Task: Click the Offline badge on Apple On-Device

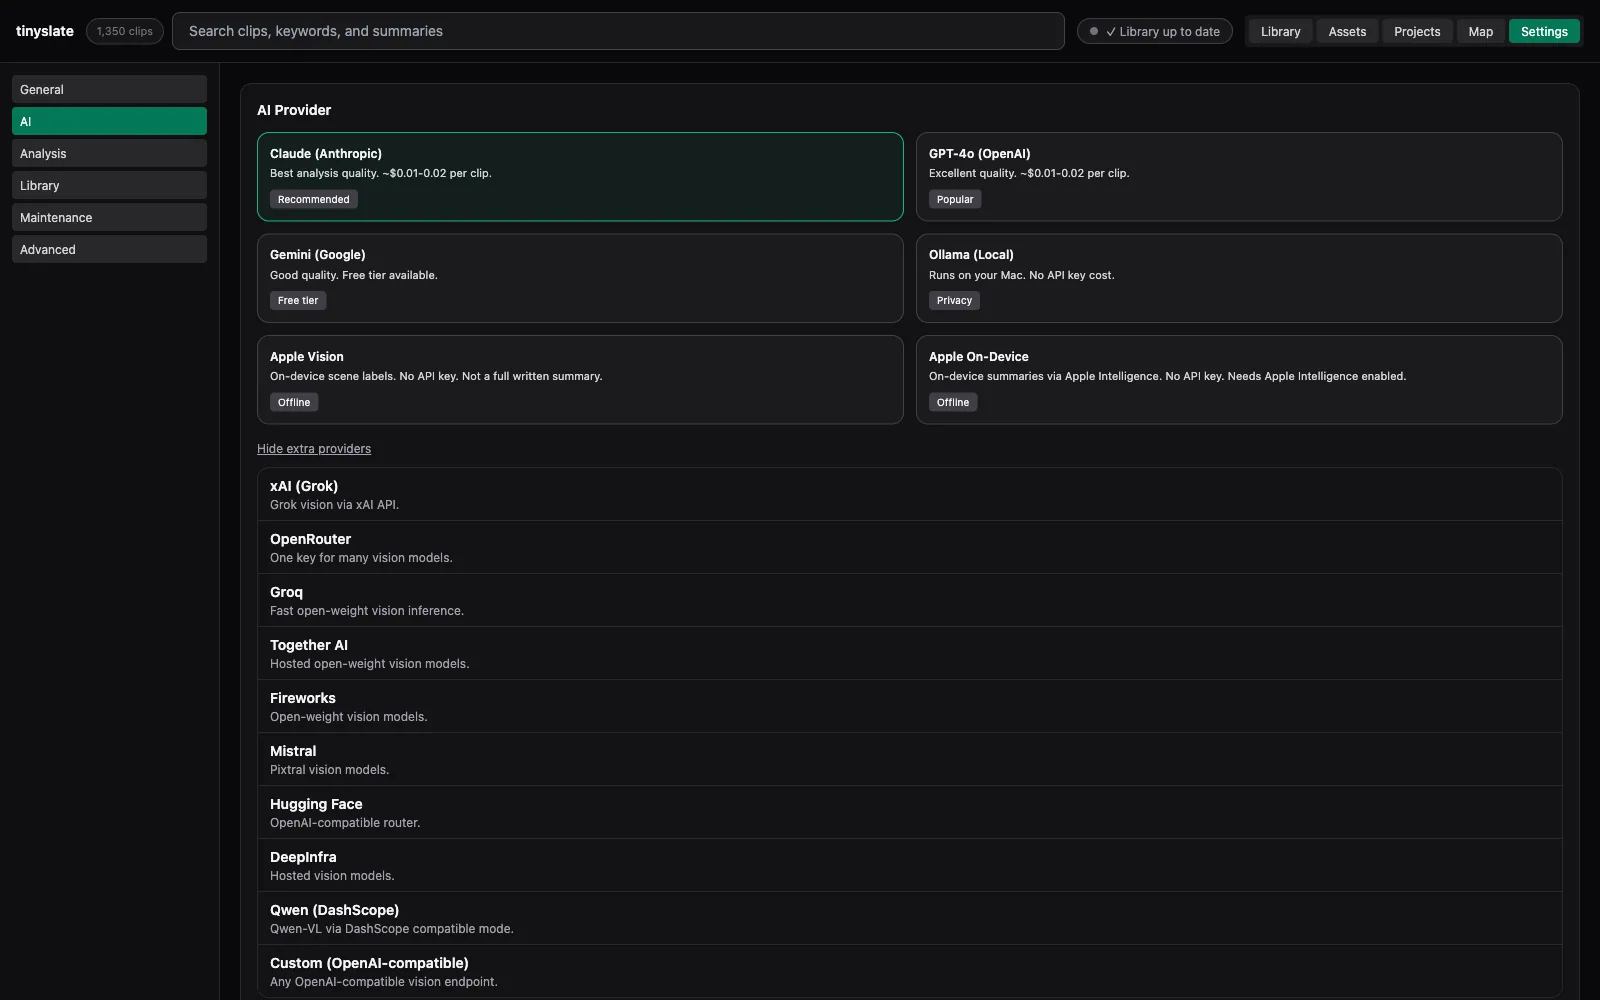Action: (x=953, y=402)
